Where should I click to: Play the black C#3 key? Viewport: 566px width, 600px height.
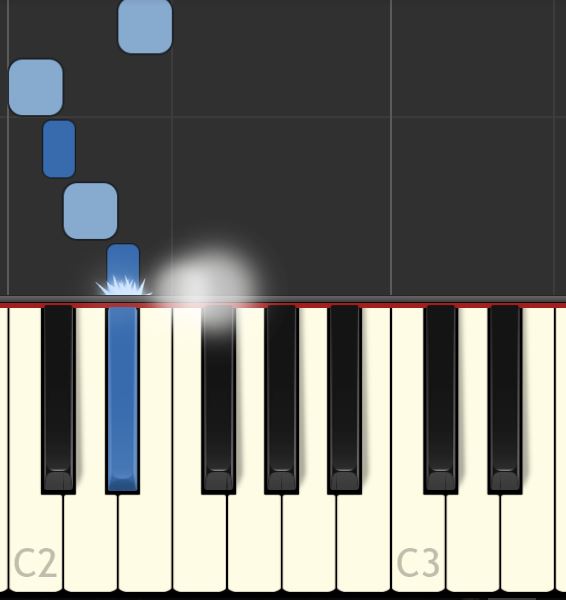(440, 398)
